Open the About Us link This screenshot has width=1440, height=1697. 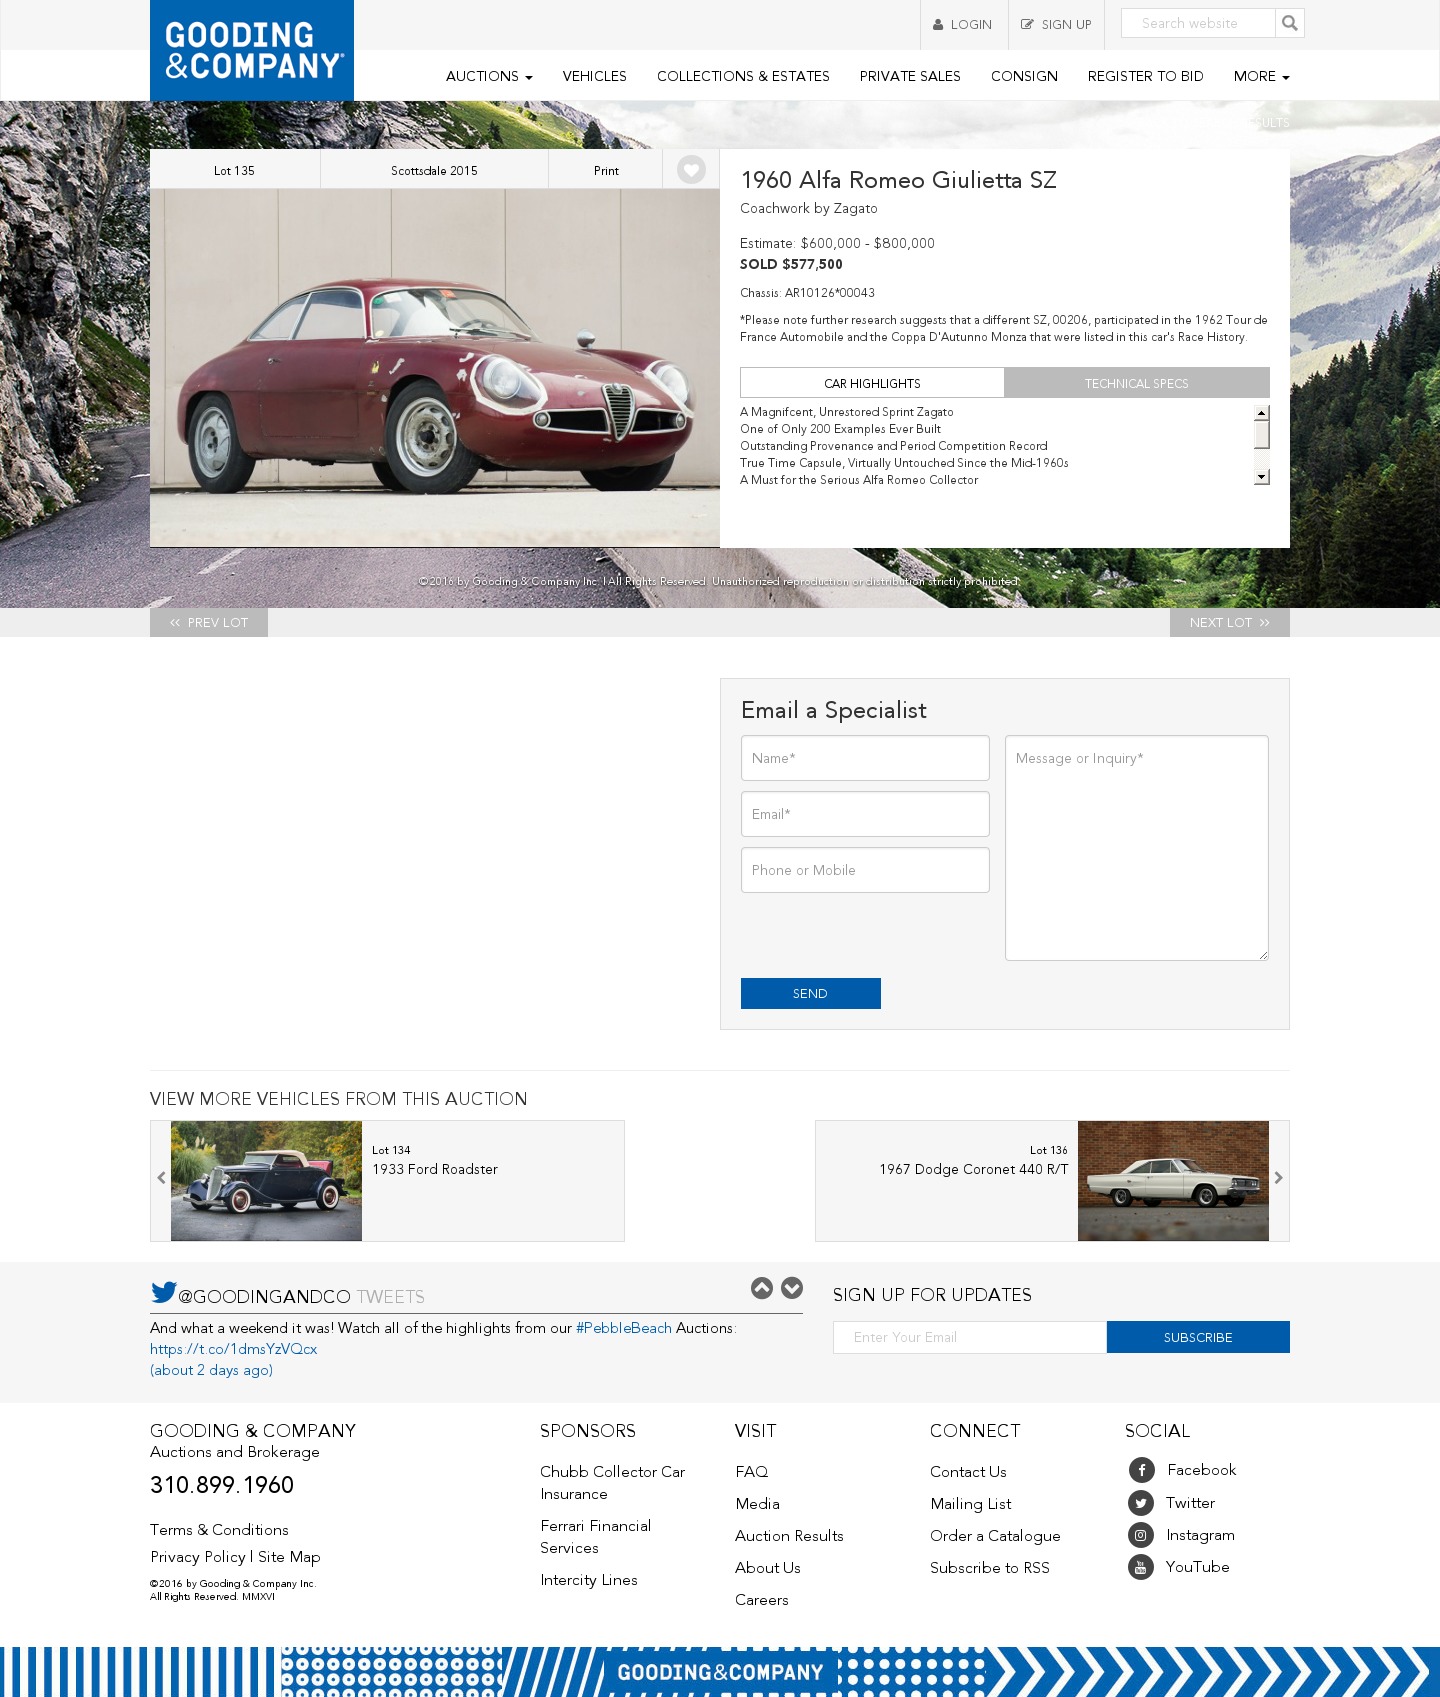click(768, 1568)
